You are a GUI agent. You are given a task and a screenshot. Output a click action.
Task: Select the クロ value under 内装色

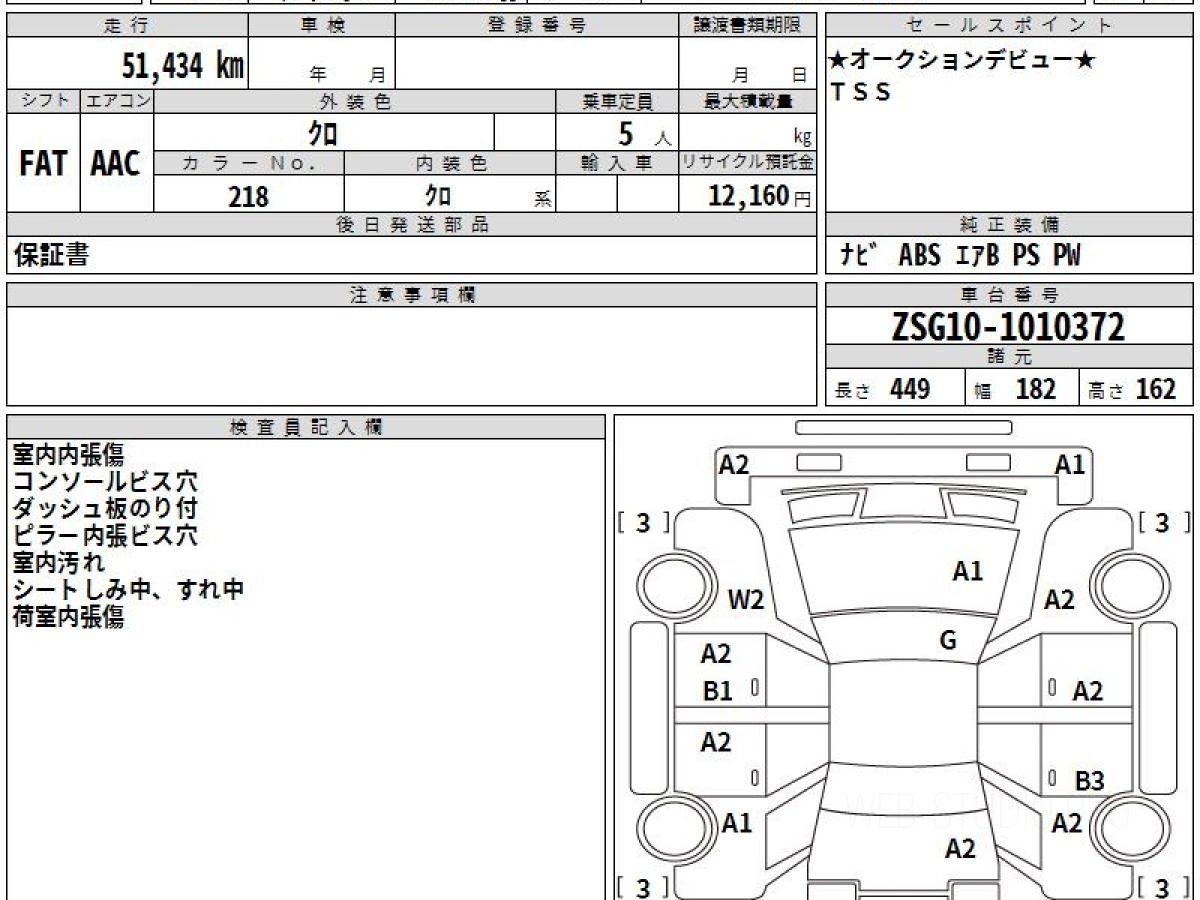point(438,195)
